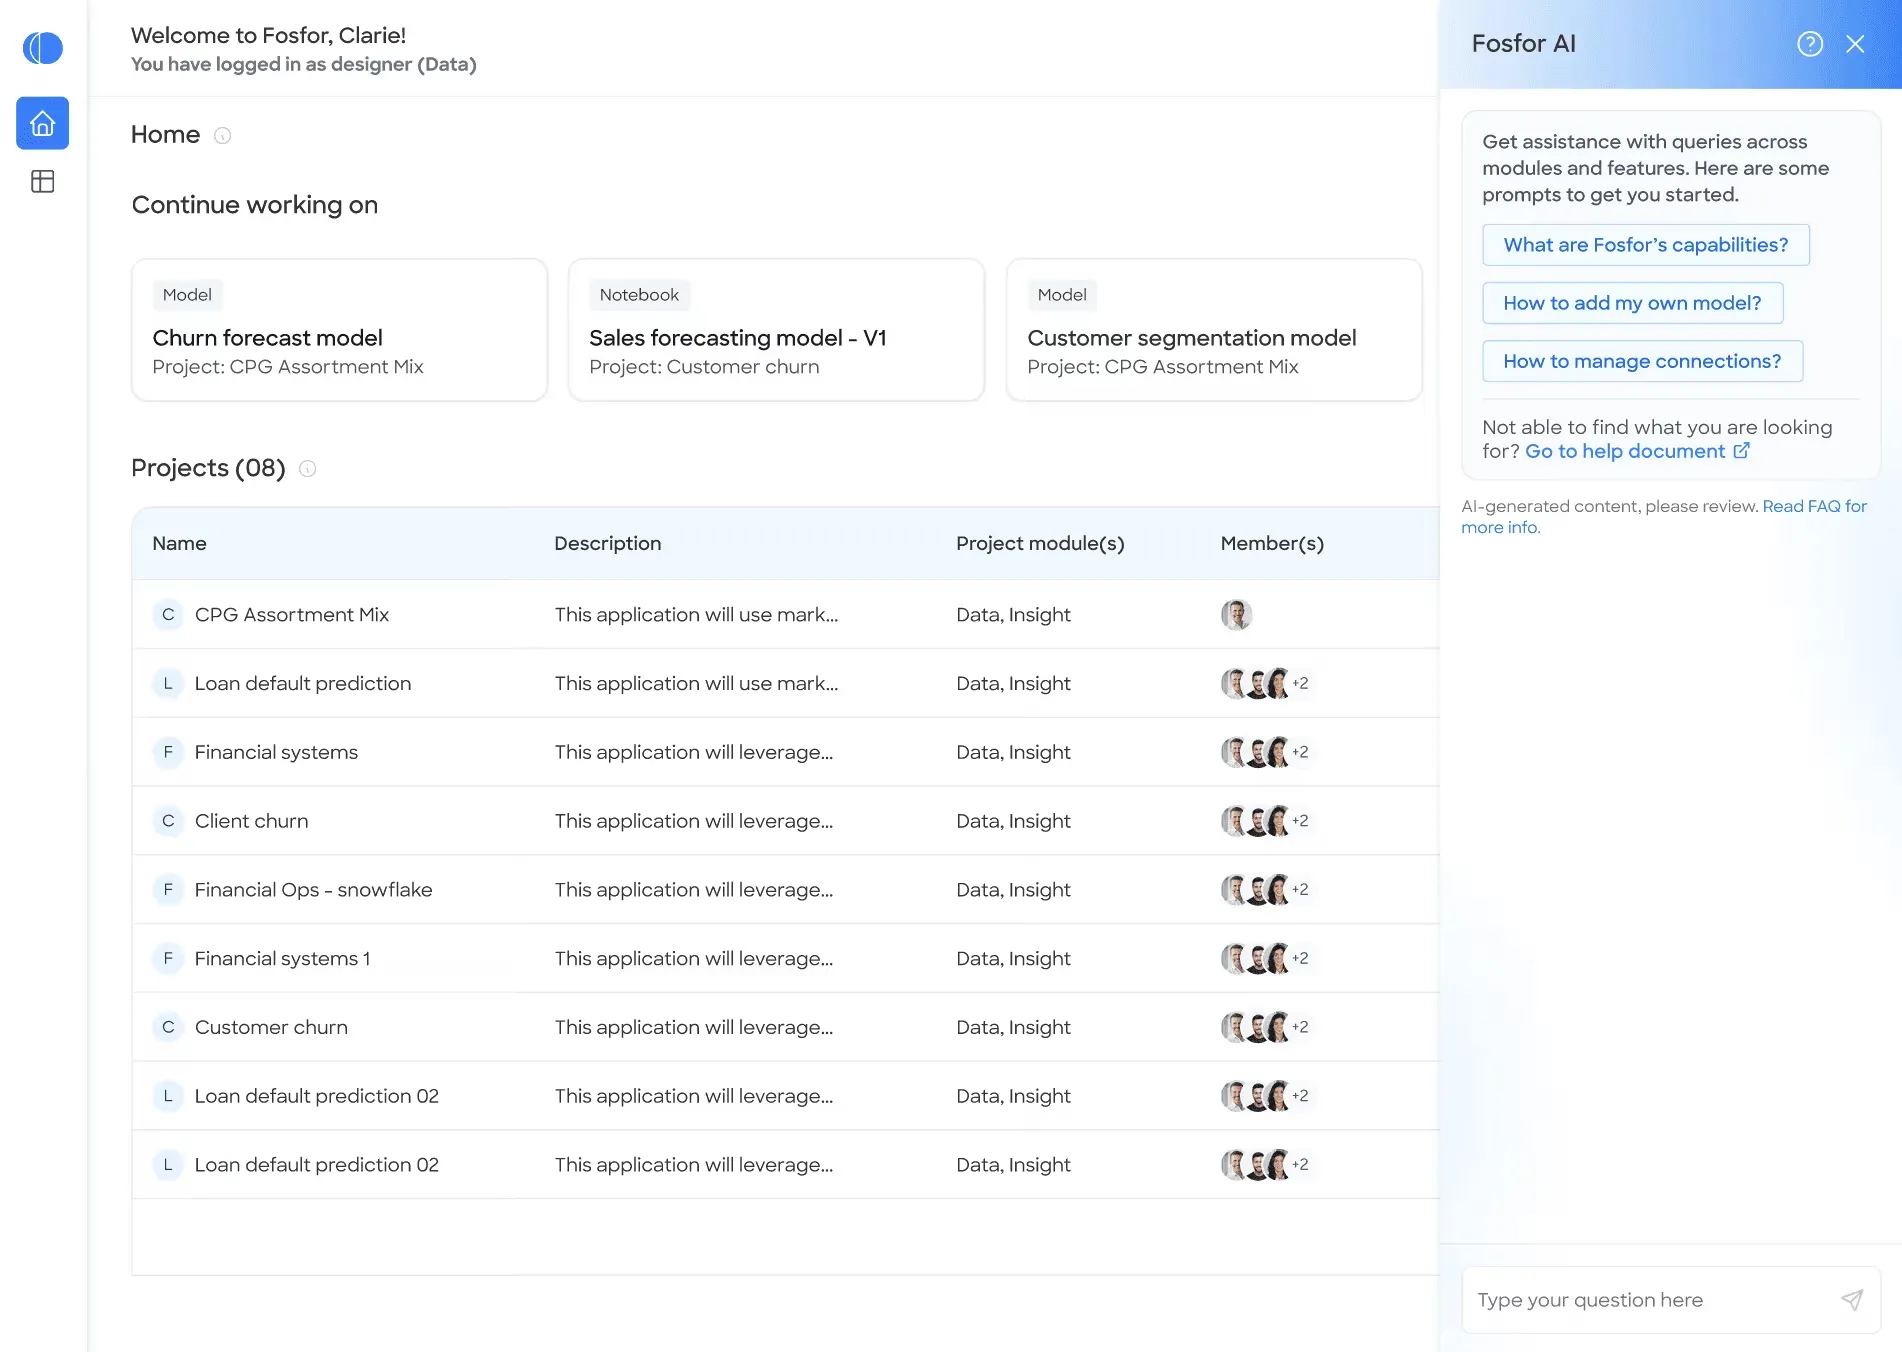Click the Project module(s) column header
This screenshot has height=1352, width=1902.
(1040, 543)
